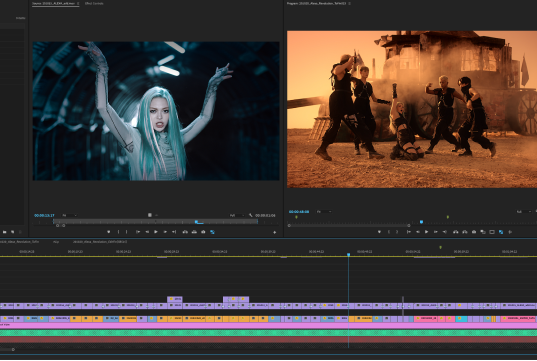
Task: Export frame from Source Monitor
Action: click(203, 232)
